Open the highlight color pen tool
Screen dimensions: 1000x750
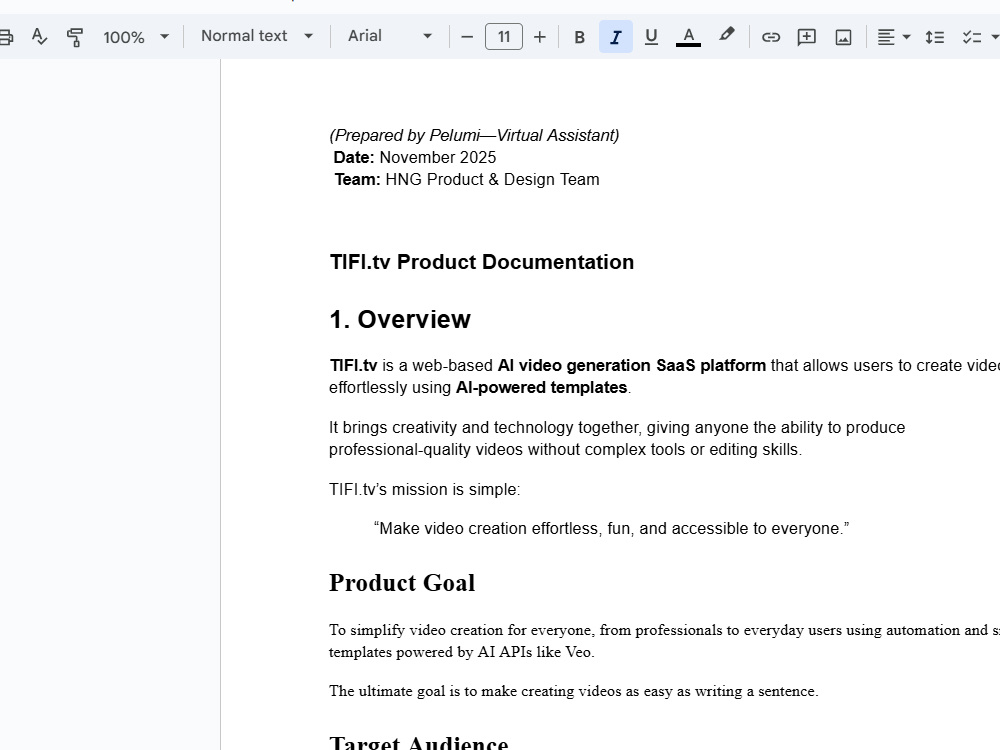pyautogui.click(x=726, y=36)
